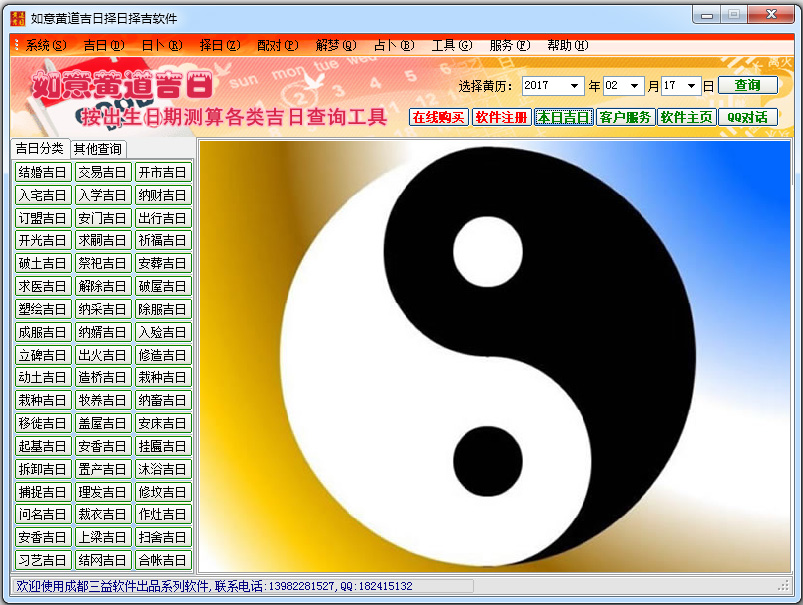The width and height of the screenshot is (803, 605).
Task: Open the 工具 menu
Action: click(451, 45)
